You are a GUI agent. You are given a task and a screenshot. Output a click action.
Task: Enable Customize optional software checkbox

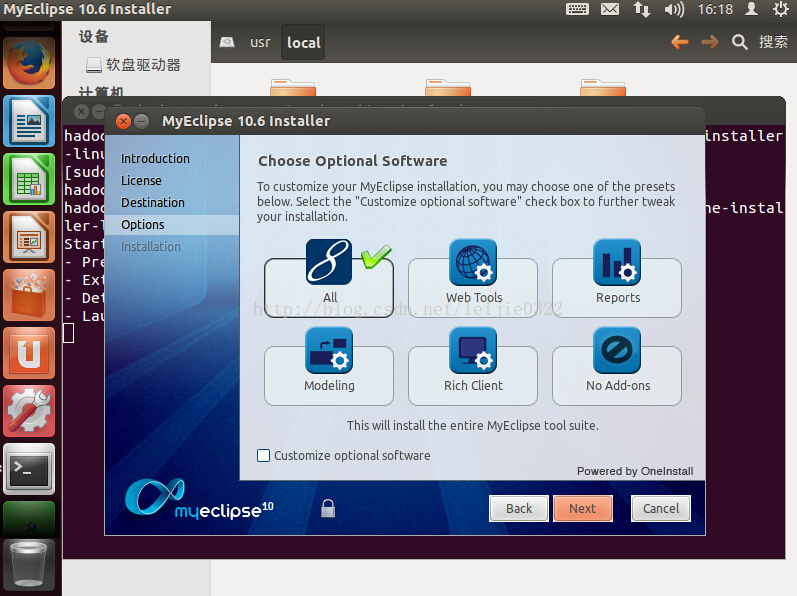(263, 455)
